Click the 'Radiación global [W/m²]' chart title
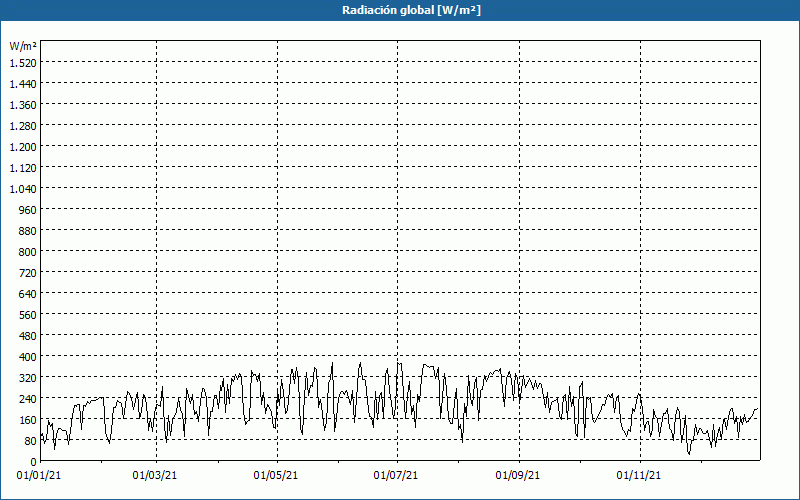Image resolution: width=800 pixels, height=500 pixels. pos(411,10)
